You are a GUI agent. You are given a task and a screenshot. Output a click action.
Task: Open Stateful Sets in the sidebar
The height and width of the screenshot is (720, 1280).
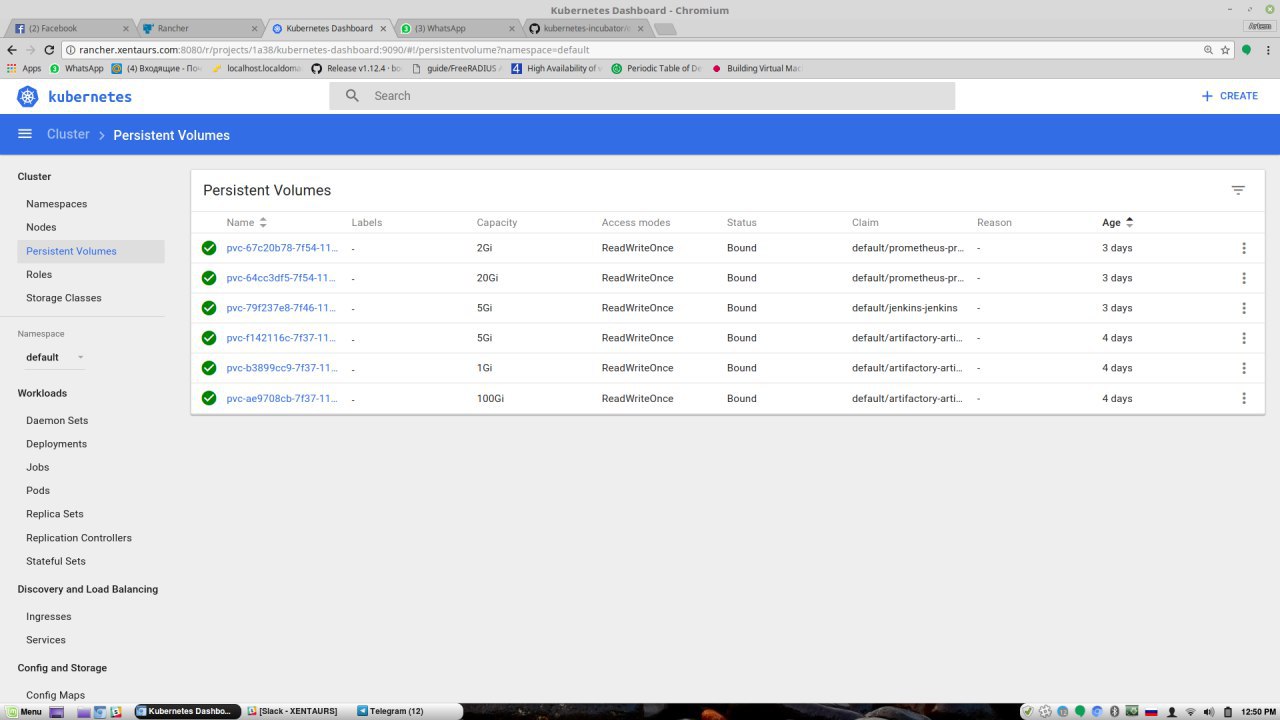click(x=56, y=561)
